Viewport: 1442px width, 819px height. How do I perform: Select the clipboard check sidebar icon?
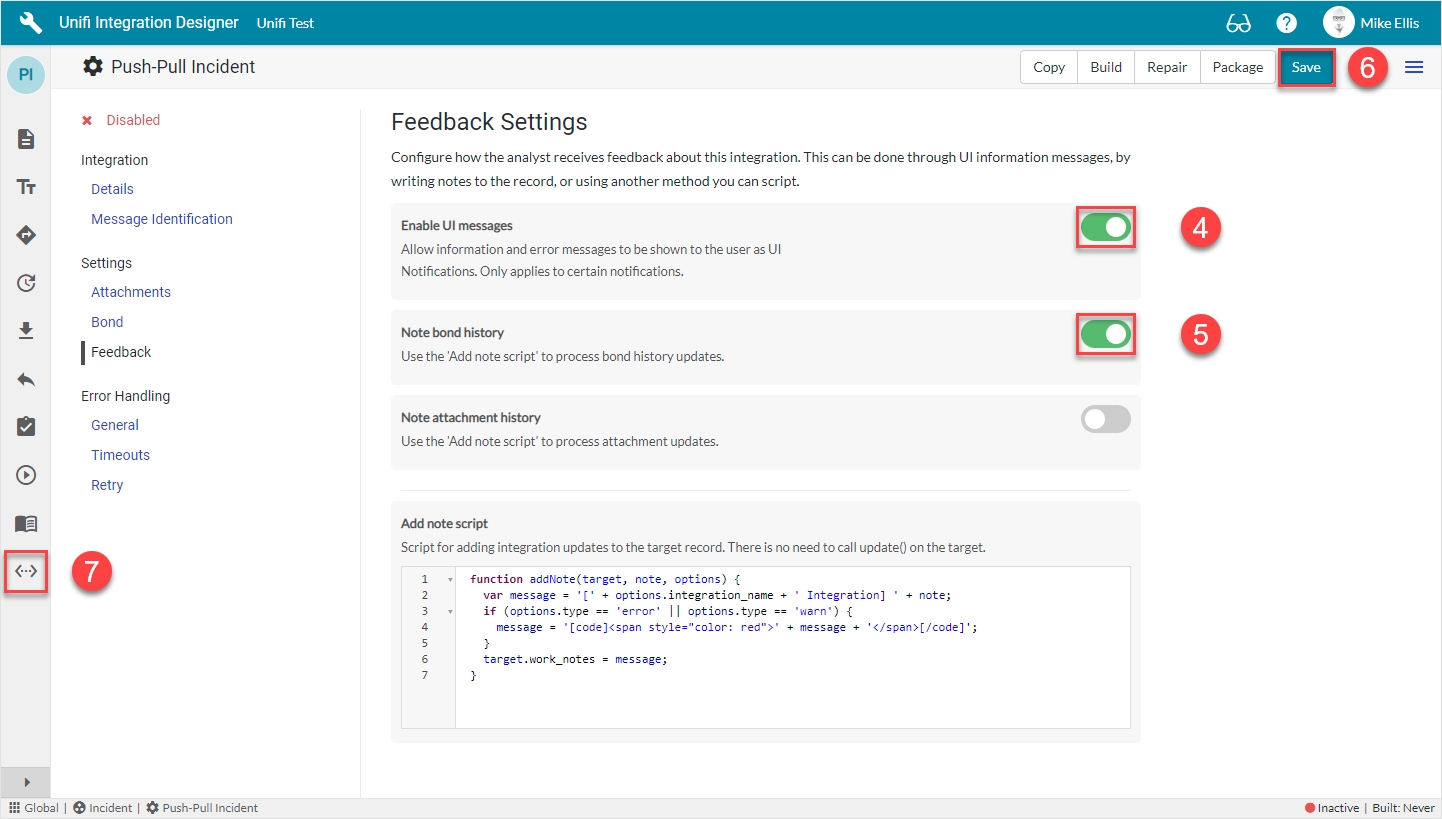click(x=26, y=427)
